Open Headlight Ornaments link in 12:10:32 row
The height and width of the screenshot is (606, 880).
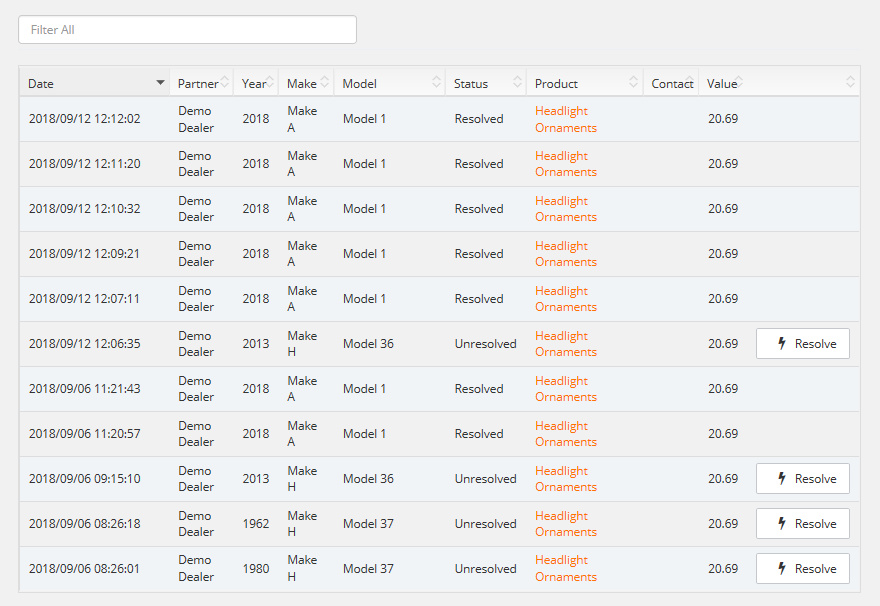(x=566, y=209)
